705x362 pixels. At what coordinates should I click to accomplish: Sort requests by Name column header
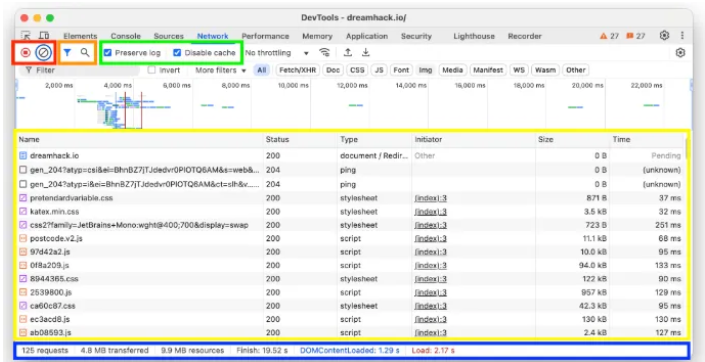(x=139, y=139)
